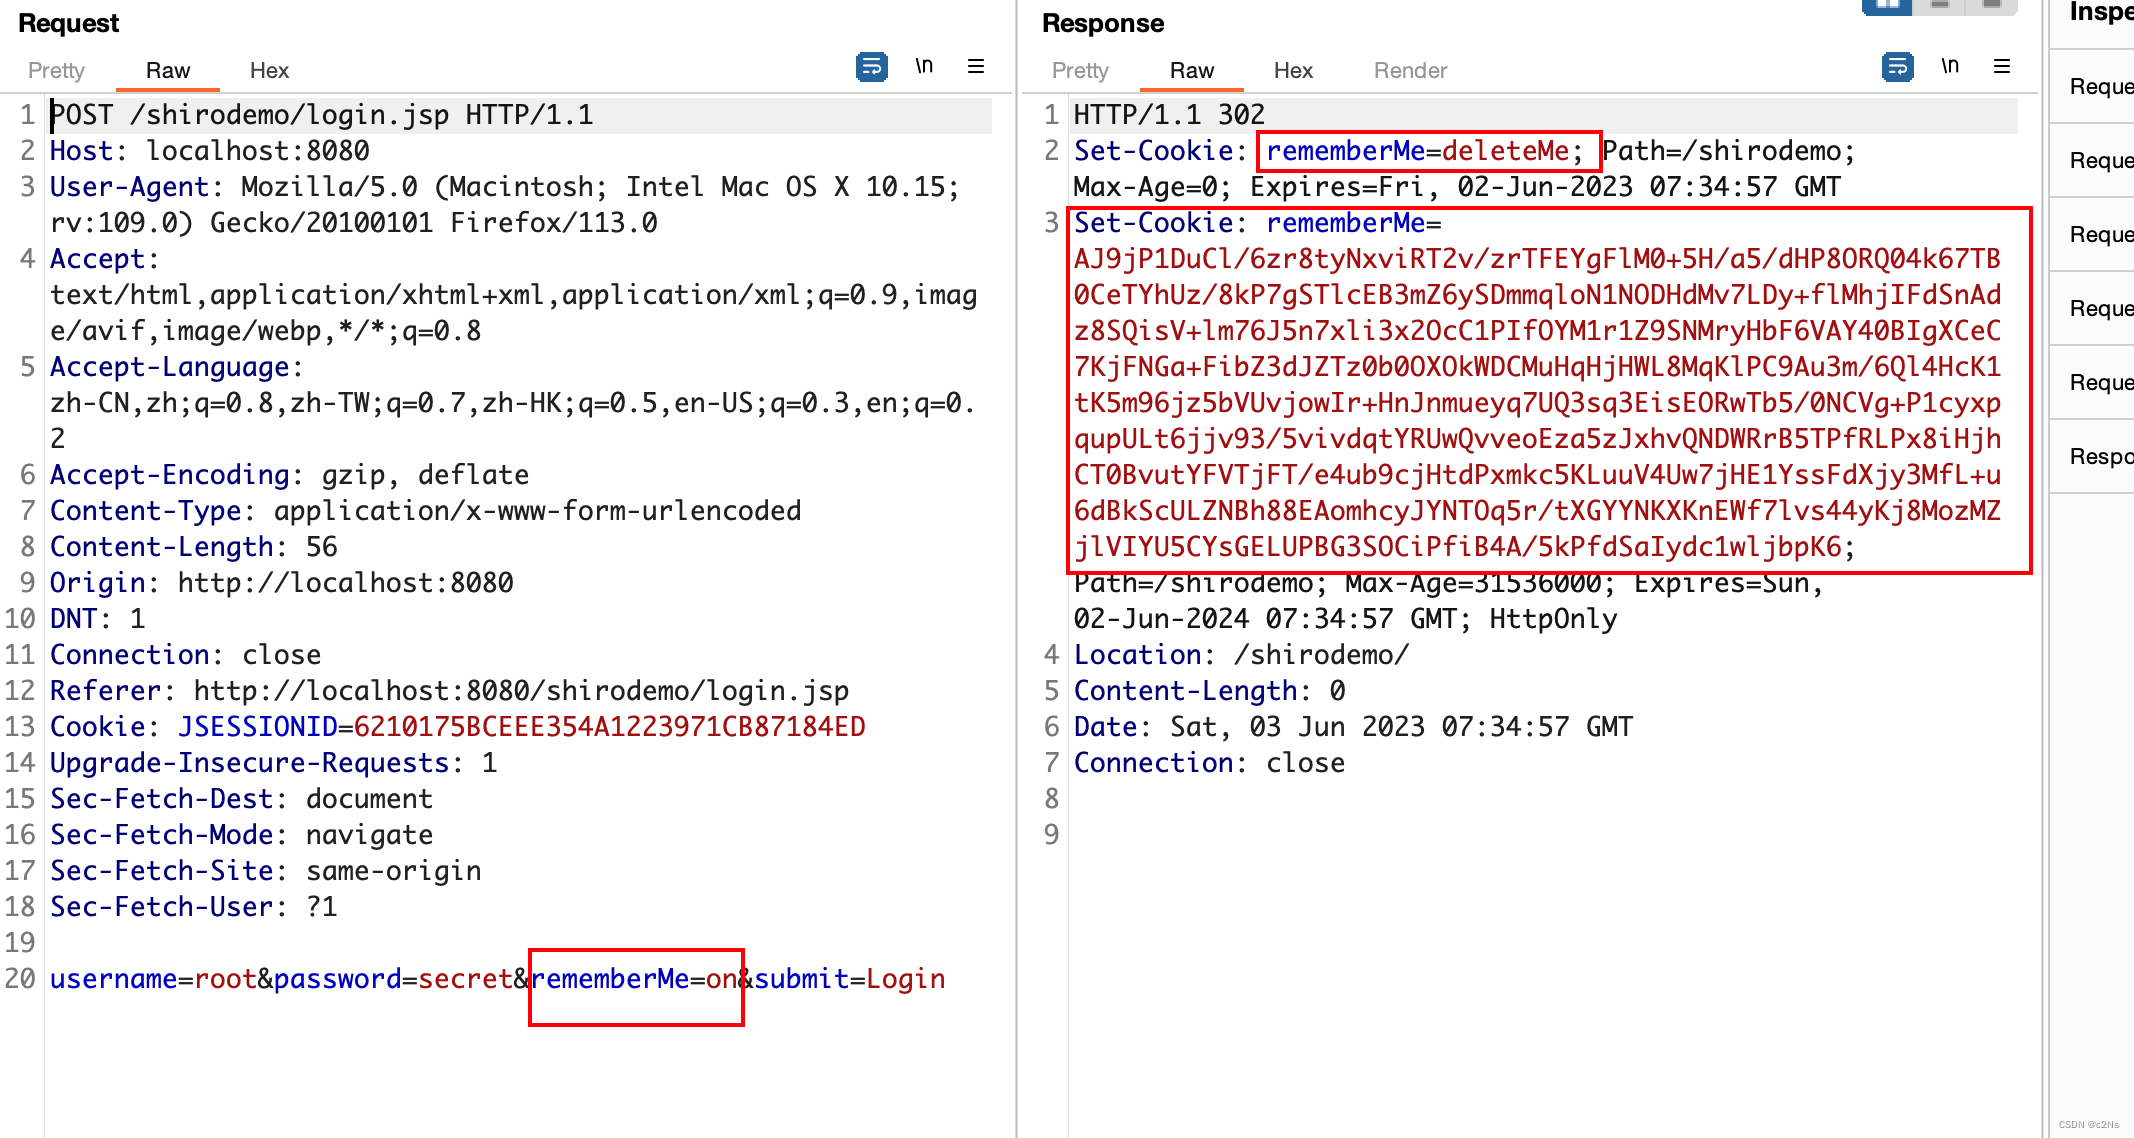Click Connection: close in the response
Screen dimensions: 2134x1138
(x=1210, y=763)
